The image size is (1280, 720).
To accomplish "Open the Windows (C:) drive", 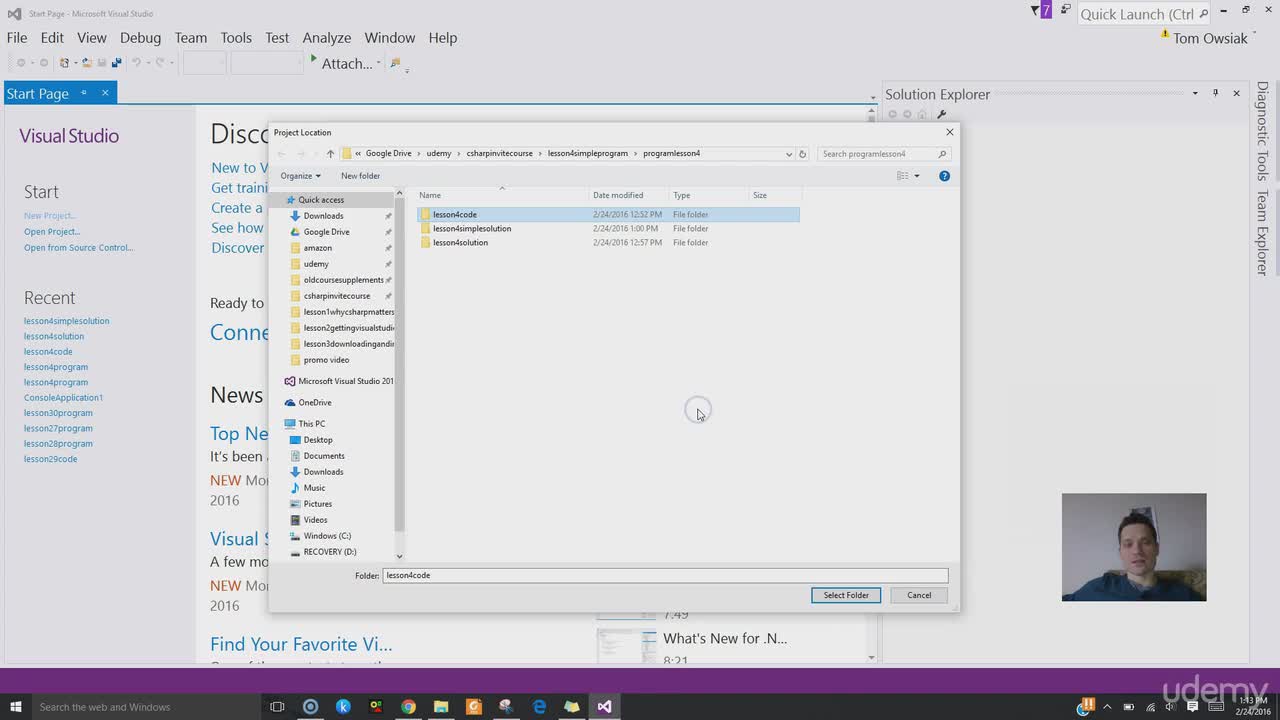I will (327, 536).
